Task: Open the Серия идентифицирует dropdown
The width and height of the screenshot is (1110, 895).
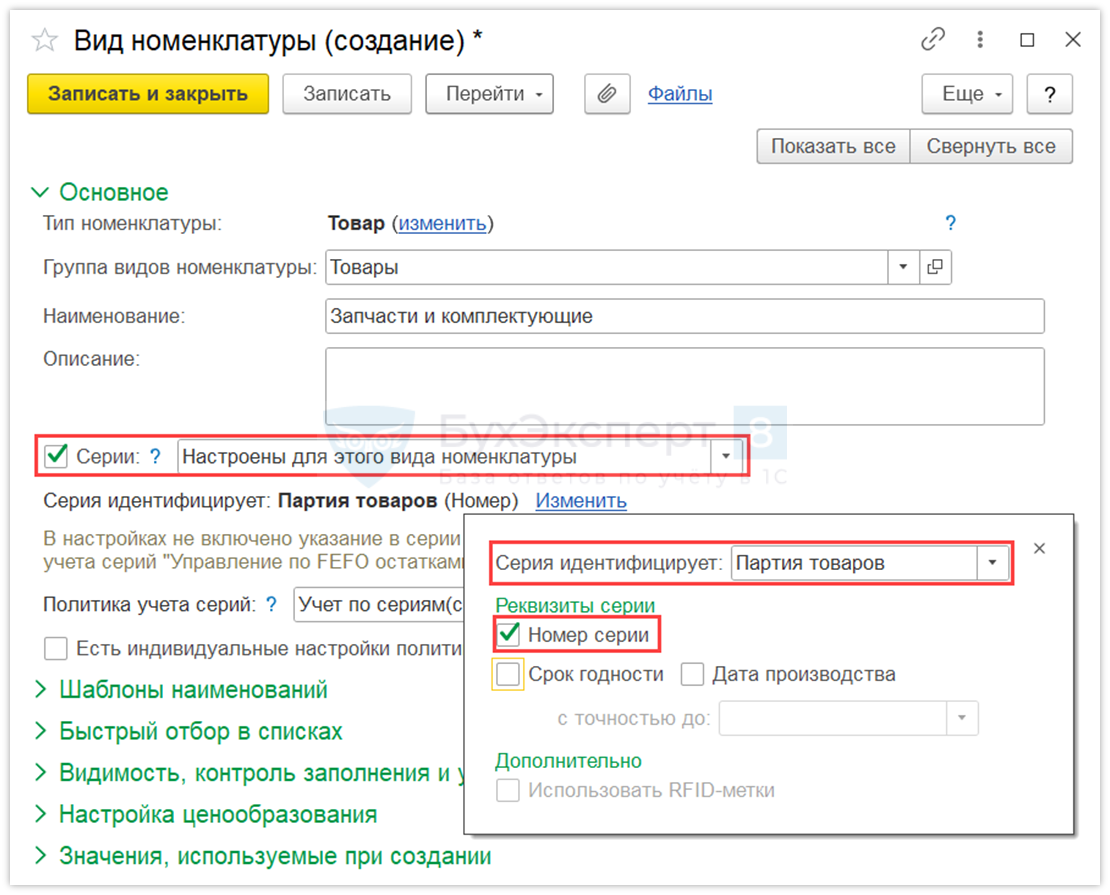Action: [x=991, y=563]
